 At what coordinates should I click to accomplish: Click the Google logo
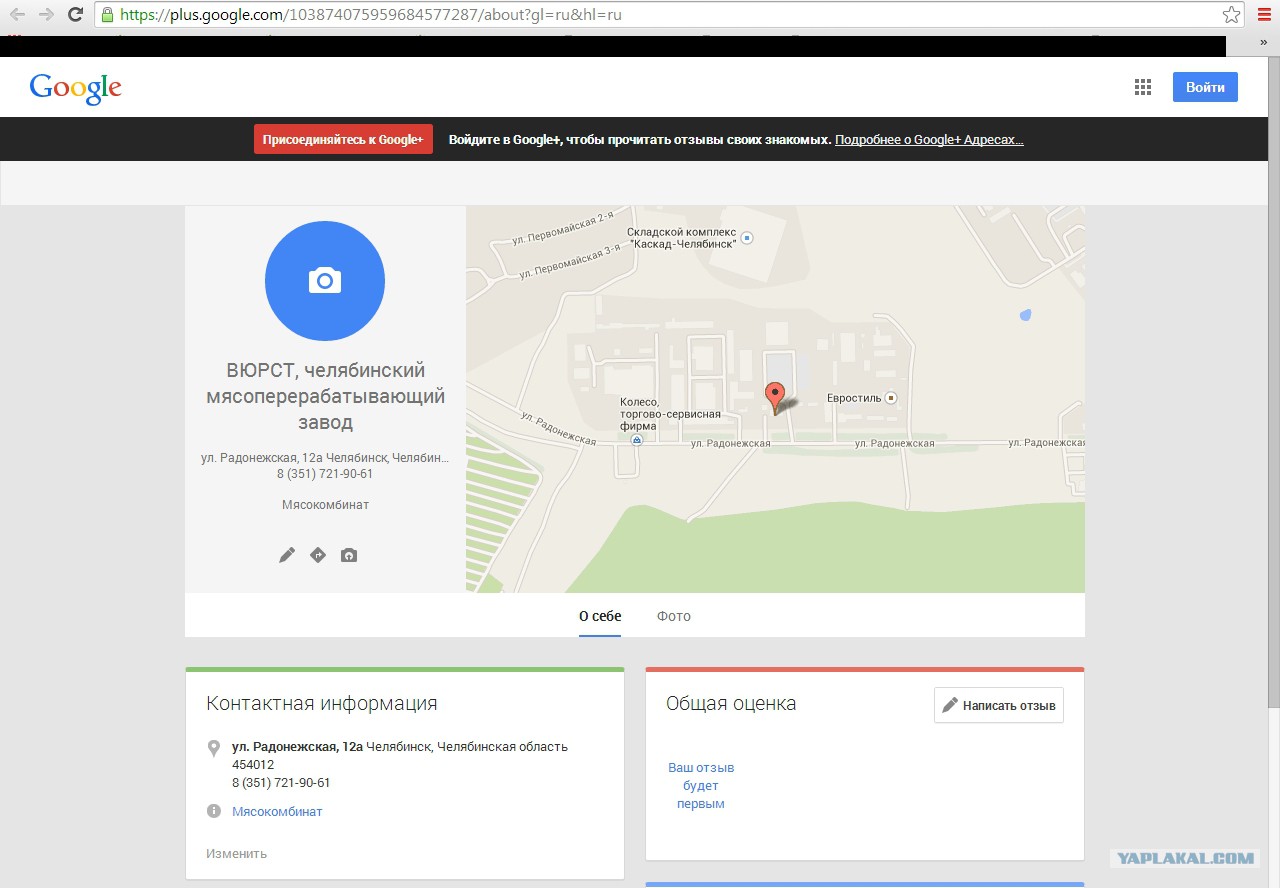coord(76,88)
